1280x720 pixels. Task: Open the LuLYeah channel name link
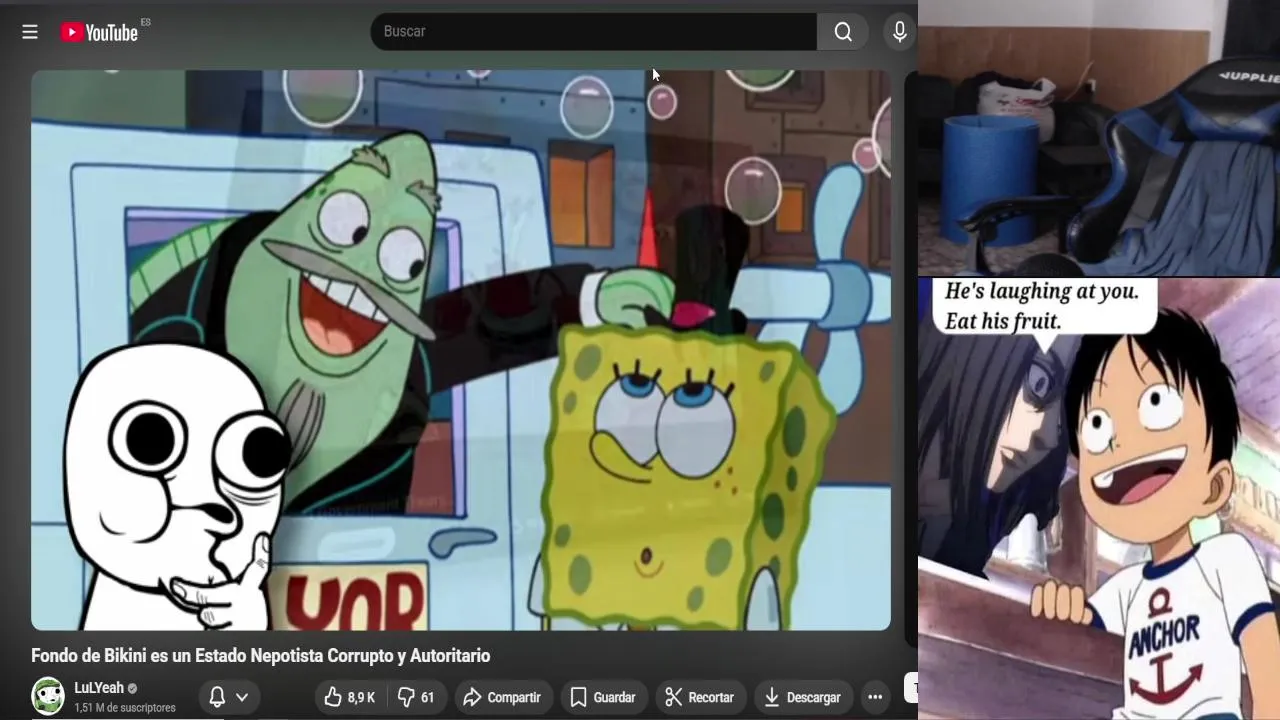tap(99, 688)
